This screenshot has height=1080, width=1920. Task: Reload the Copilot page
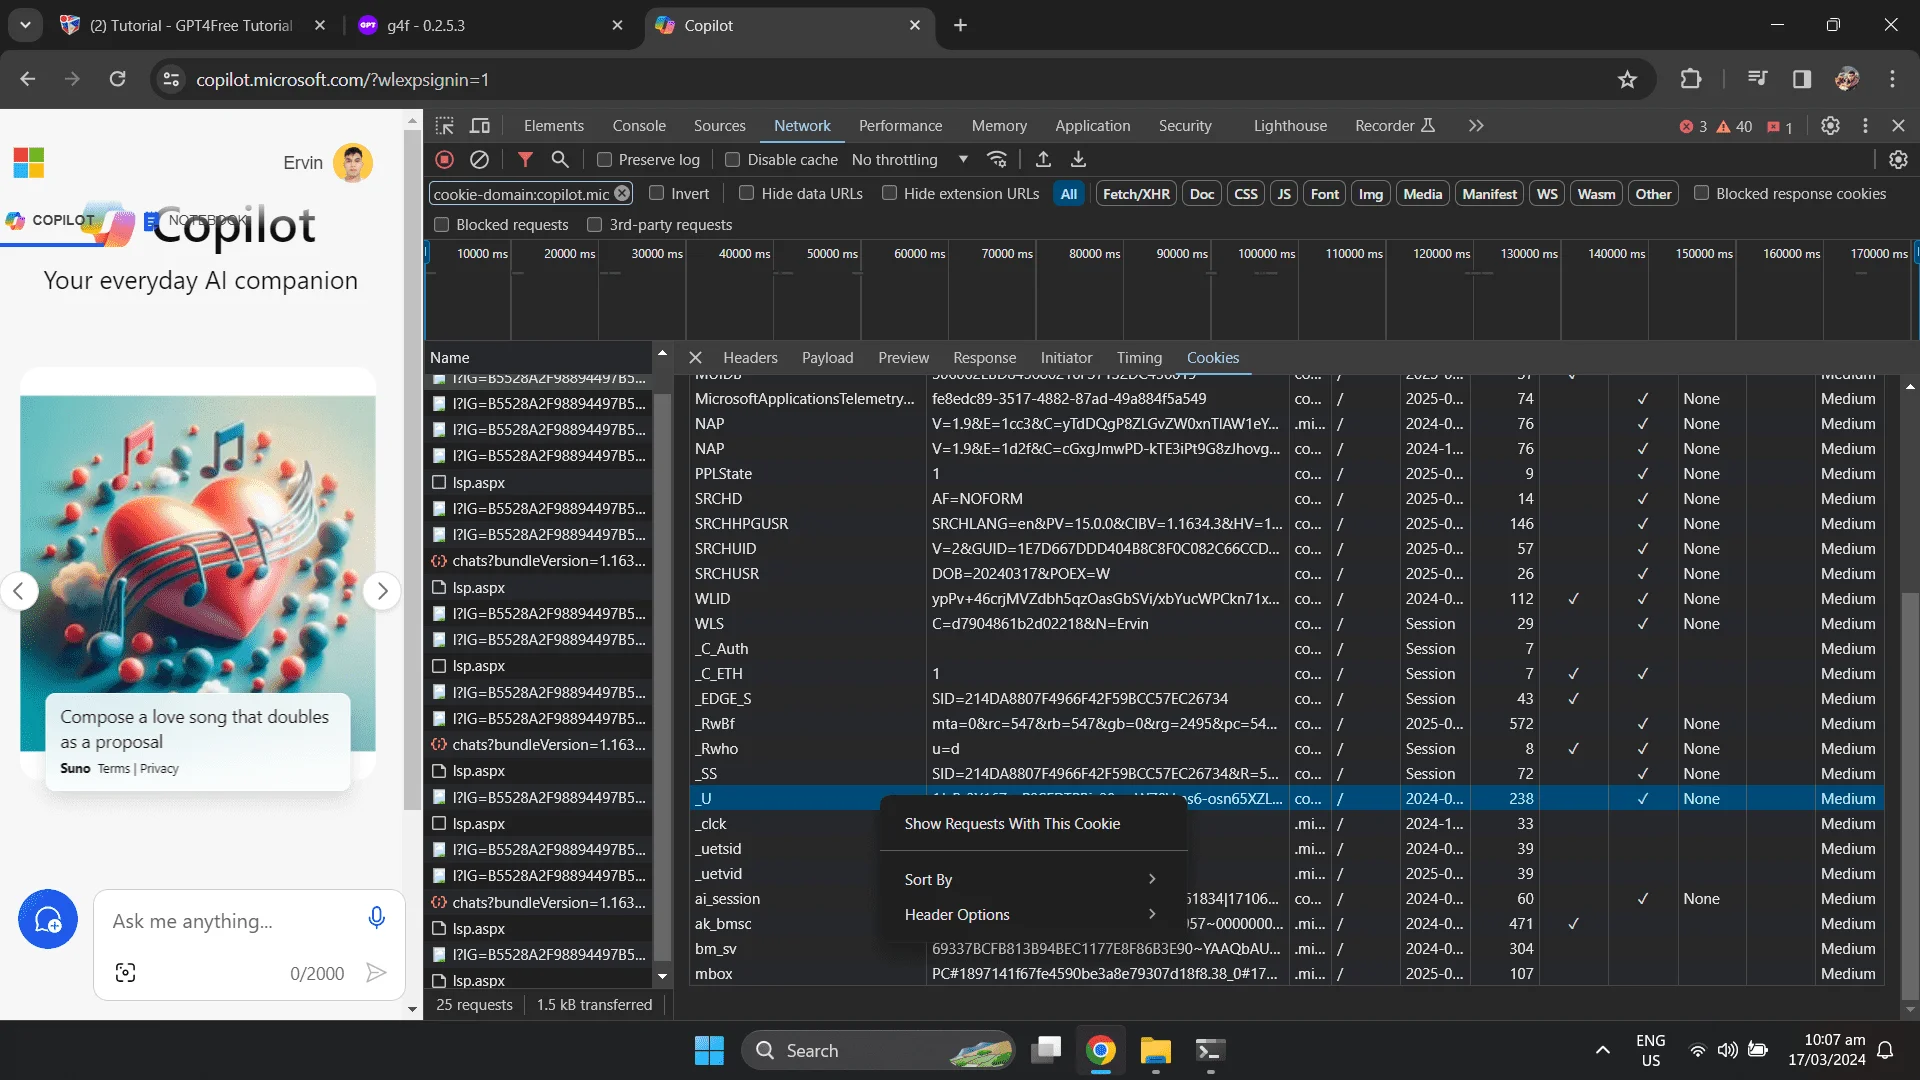117,79
